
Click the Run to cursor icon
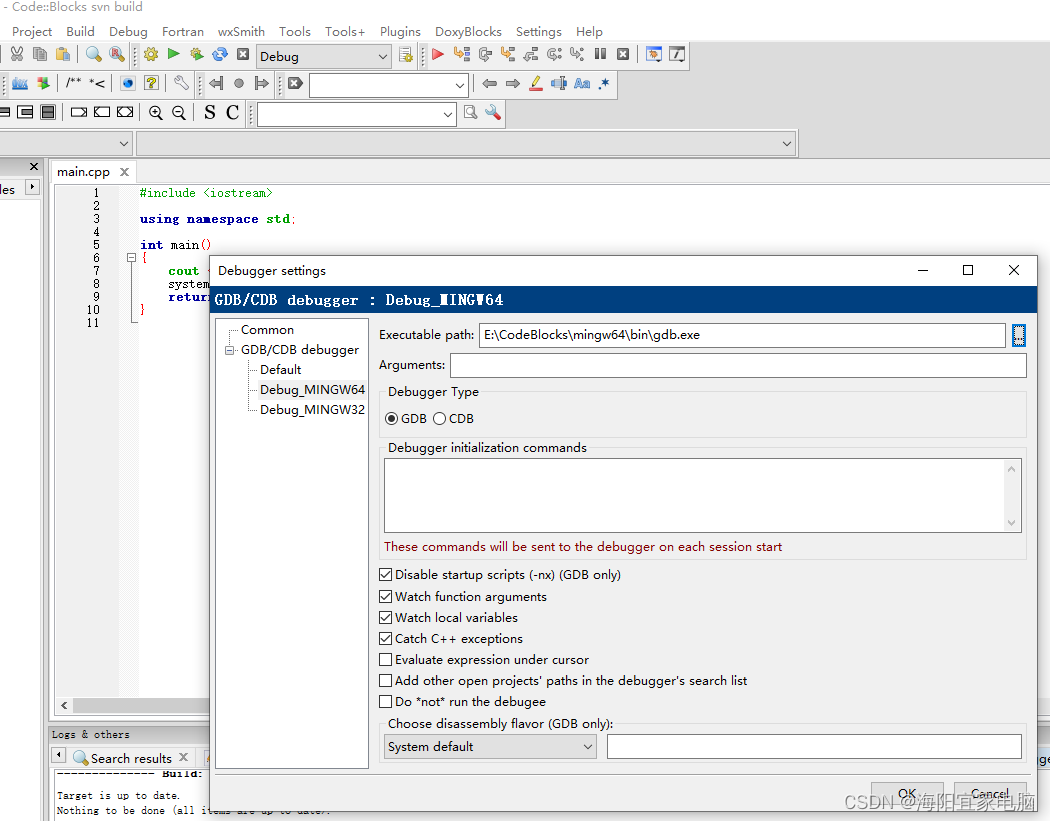click(x=461, y=54)
